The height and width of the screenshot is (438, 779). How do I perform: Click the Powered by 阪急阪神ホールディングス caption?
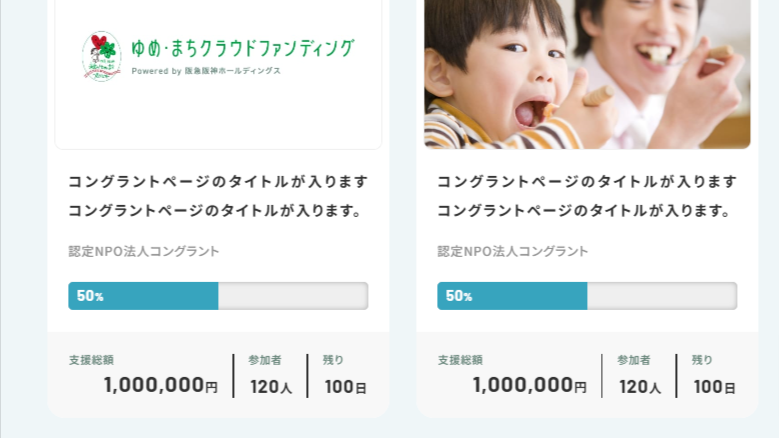tap(206, 71)
